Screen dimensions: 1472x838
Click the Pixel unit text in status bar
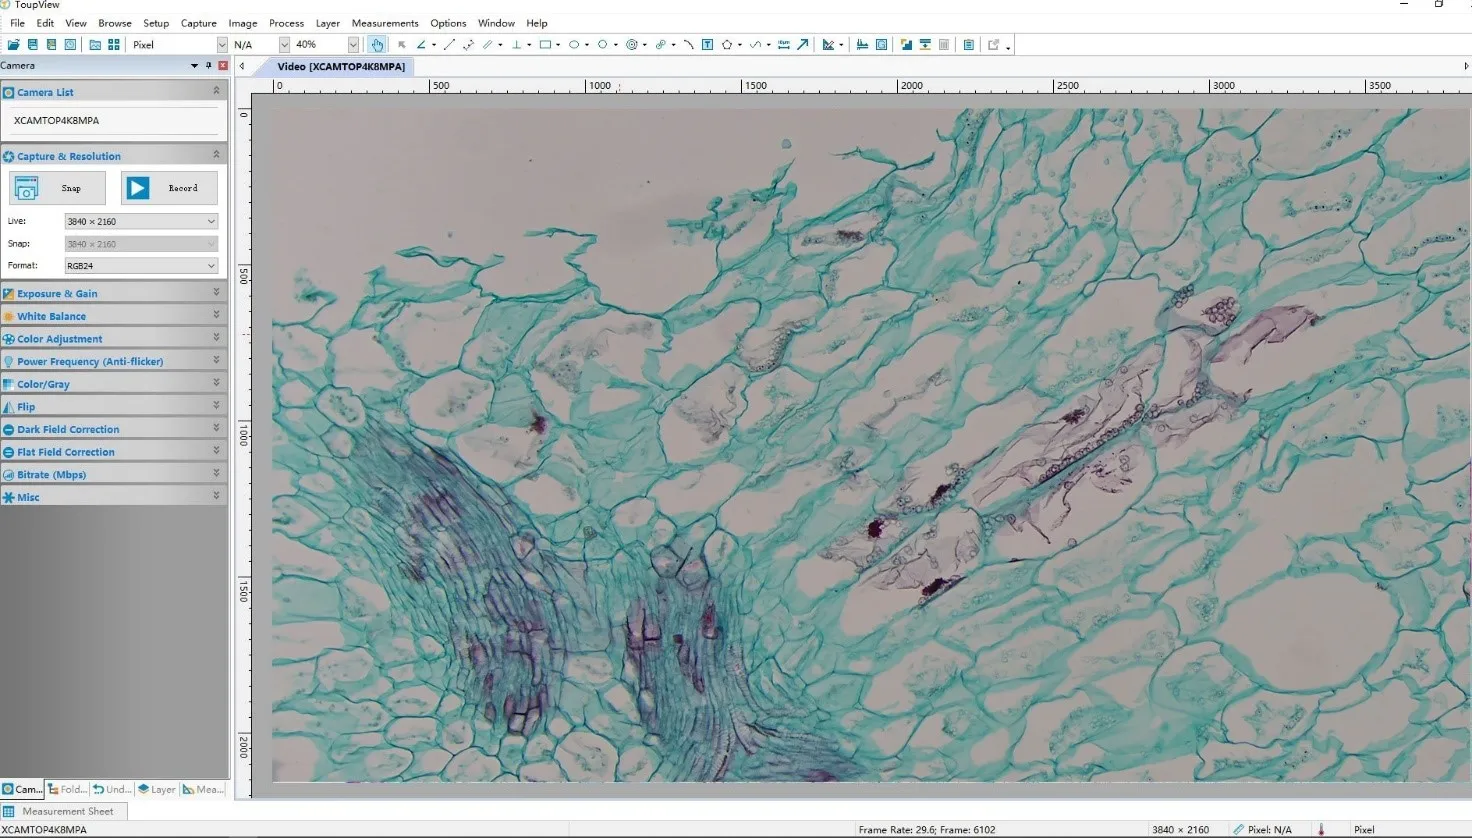[1364, 830]
